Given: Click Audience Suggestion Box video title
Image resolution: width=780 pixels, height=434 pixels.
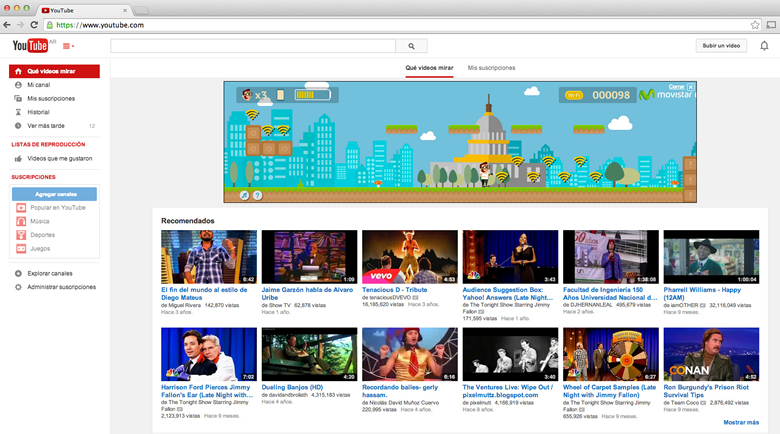Looking at the screenshot, I should click(x=508, y=294).
